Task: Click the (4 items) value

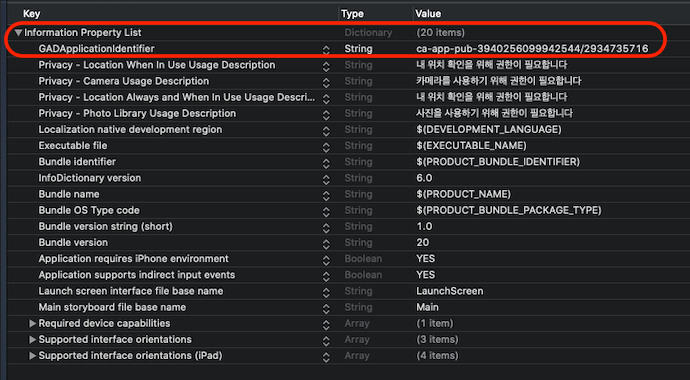Action: tap(437, 355)
